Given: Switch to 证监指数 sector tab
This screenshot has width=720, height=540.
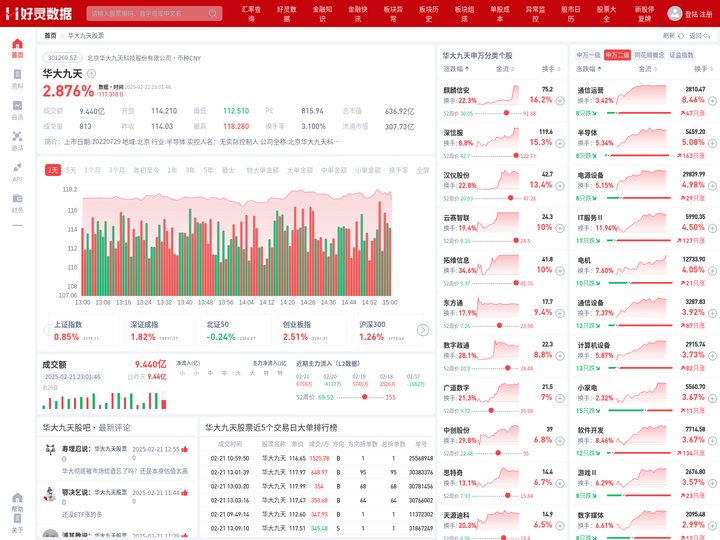Looking at the screenshot, I should (x=681, y=55).
